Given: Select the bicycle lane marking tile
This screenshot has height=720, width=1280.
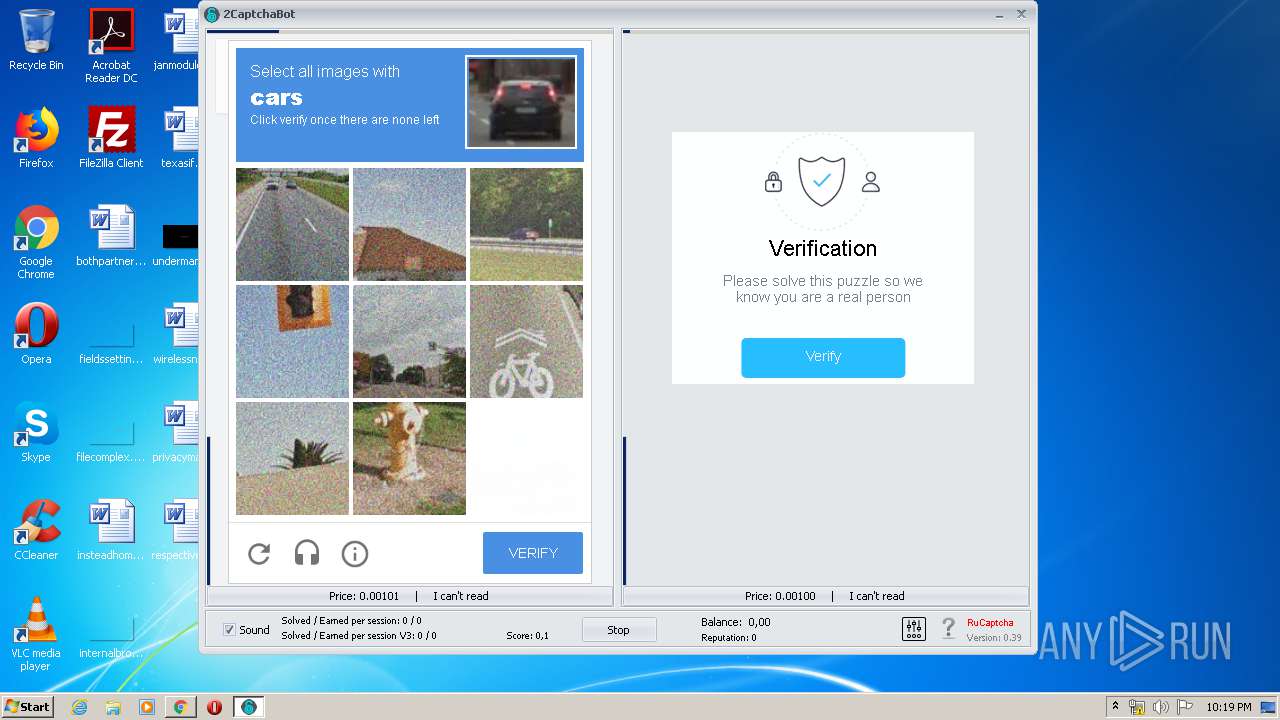Looking at the screenshot, I should (526, 341).
